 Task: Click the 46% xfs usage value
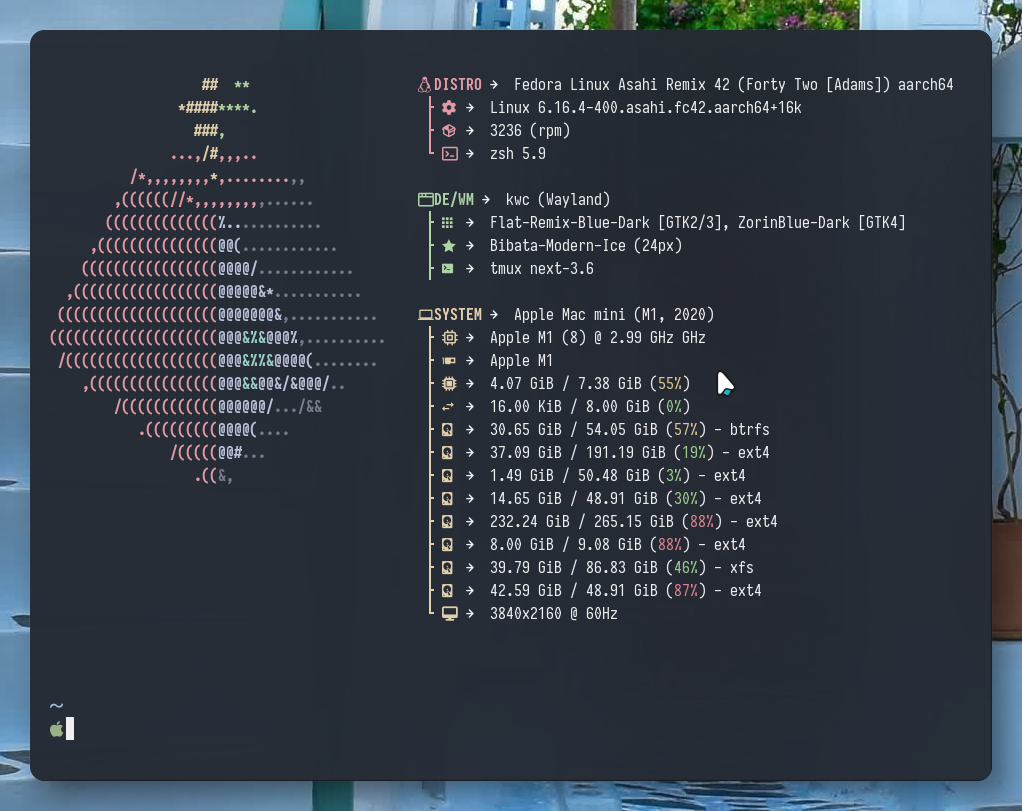685,568
